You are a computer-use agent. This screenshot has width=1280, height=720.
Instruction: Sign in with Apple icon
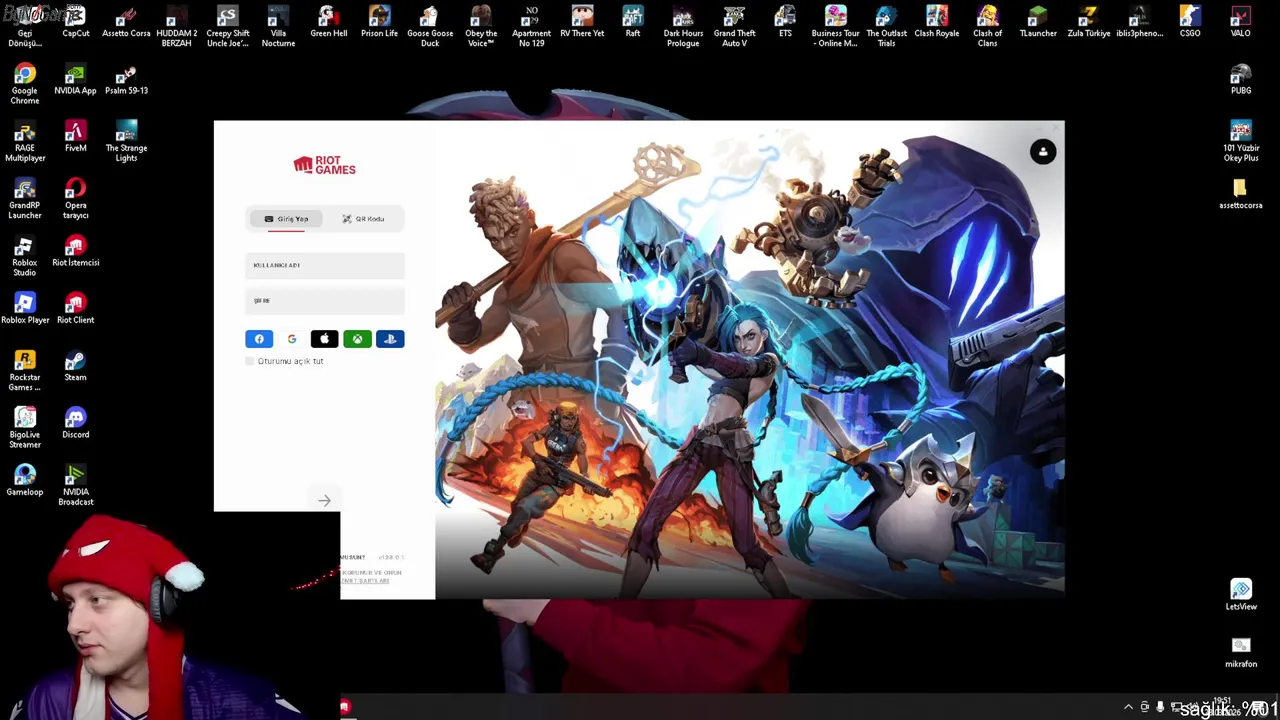324,339
